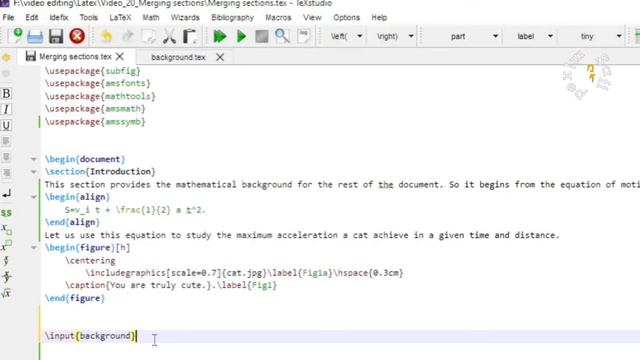Compile with the single green arrow
640x360 pixels.
pyautogui.click(x=241, y=36)
